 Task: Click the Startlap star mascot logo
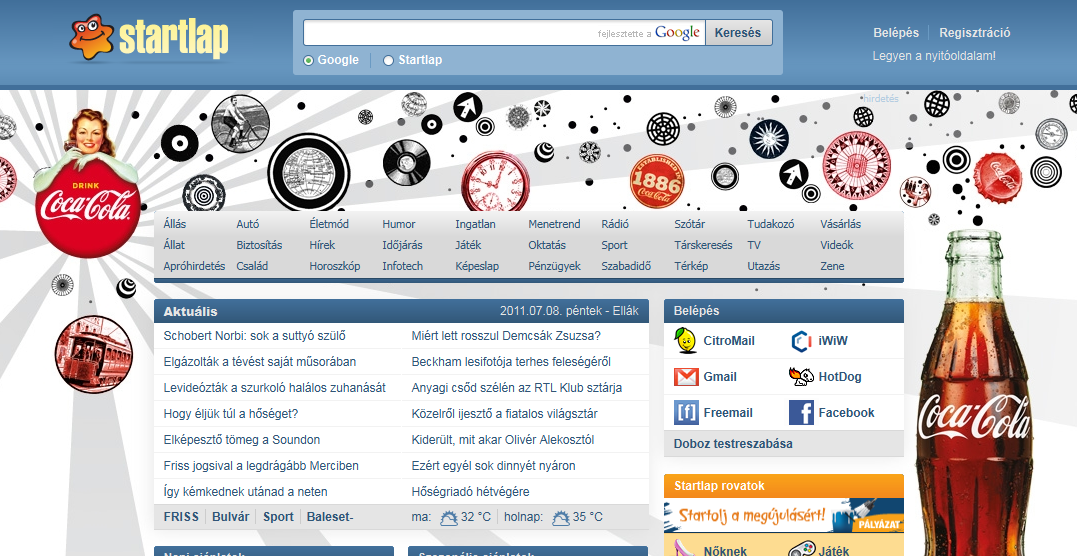(91, 36)
